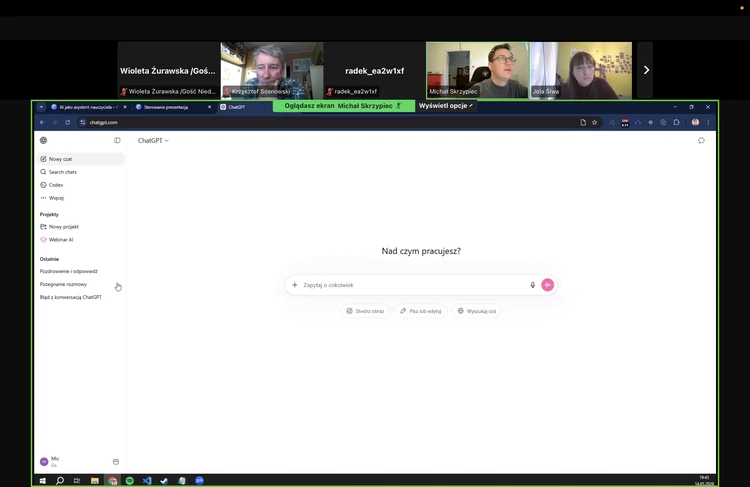Close the Sterowanie prezentacją tab
Screen dimensions: 750x487
[210, 107]
